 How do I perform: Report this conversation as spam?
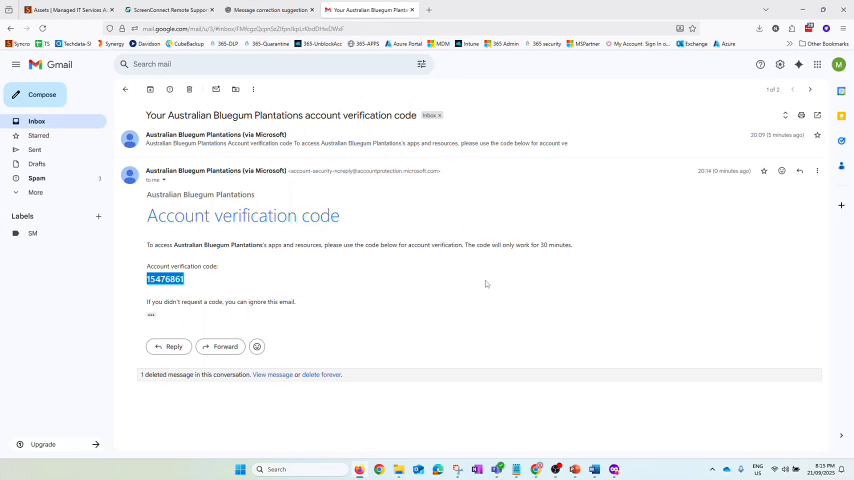(x=170, y=89)
